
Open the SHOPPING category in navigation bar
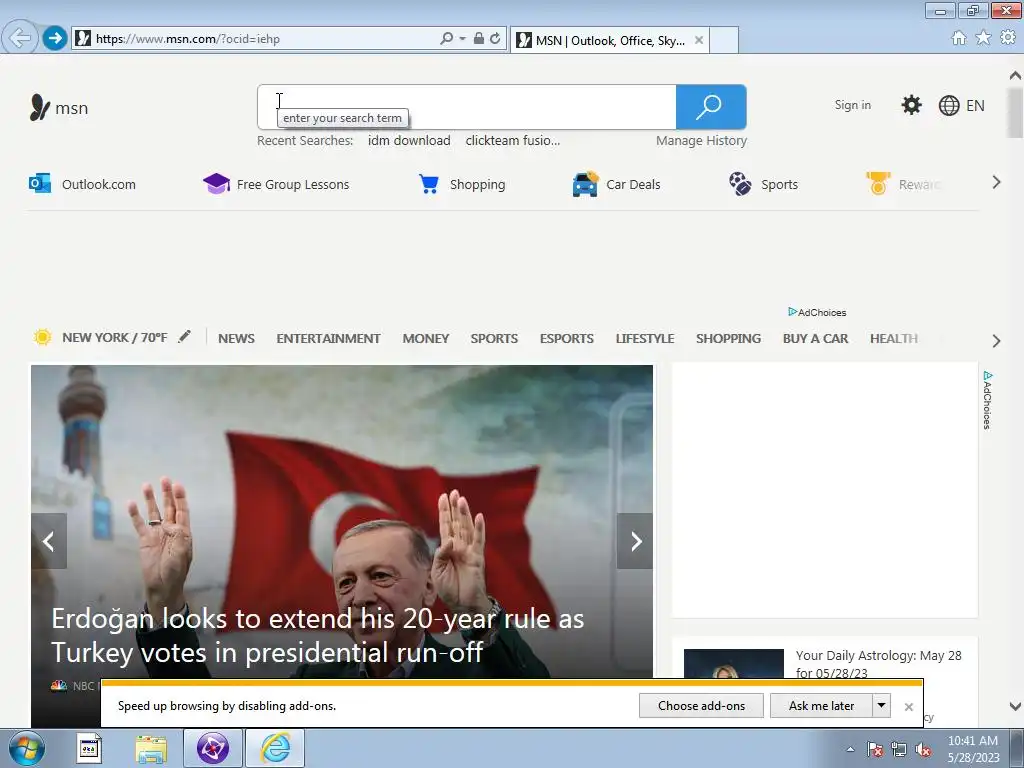click(728, 338)
